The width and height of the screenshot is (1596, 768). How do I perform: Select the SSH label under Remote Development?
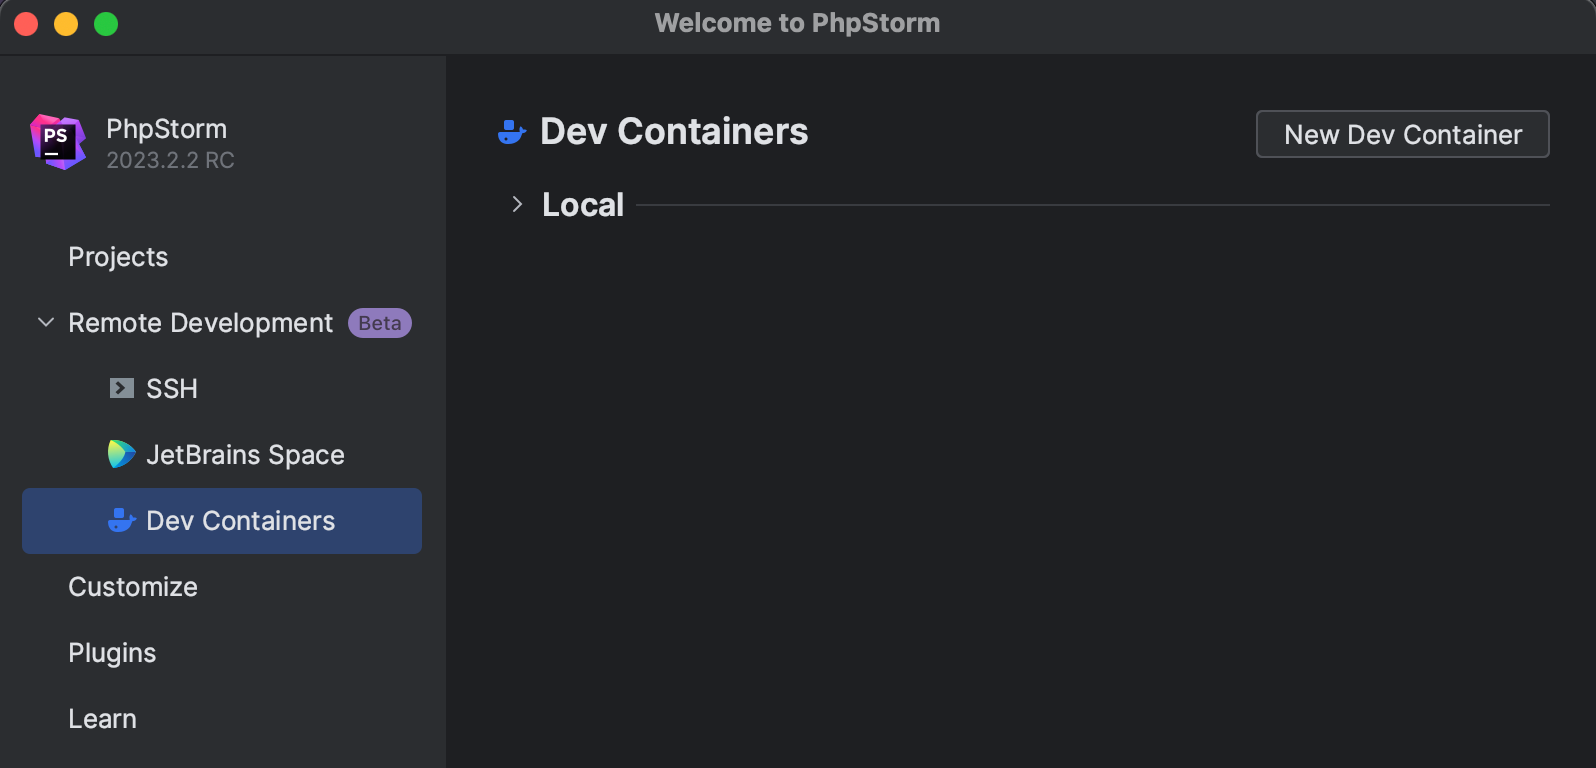click(172, 389)
